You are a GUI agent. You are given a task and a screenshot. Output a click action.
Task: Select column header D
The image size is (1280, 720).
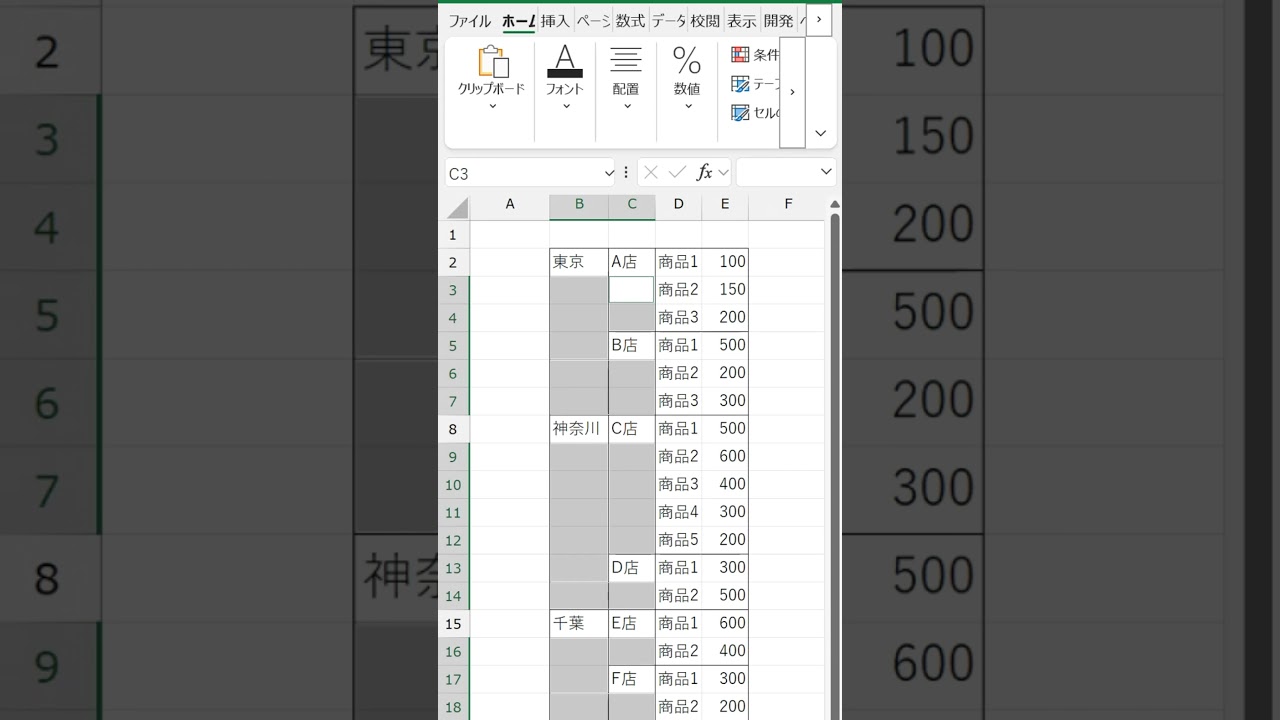(x=679, y=204)
